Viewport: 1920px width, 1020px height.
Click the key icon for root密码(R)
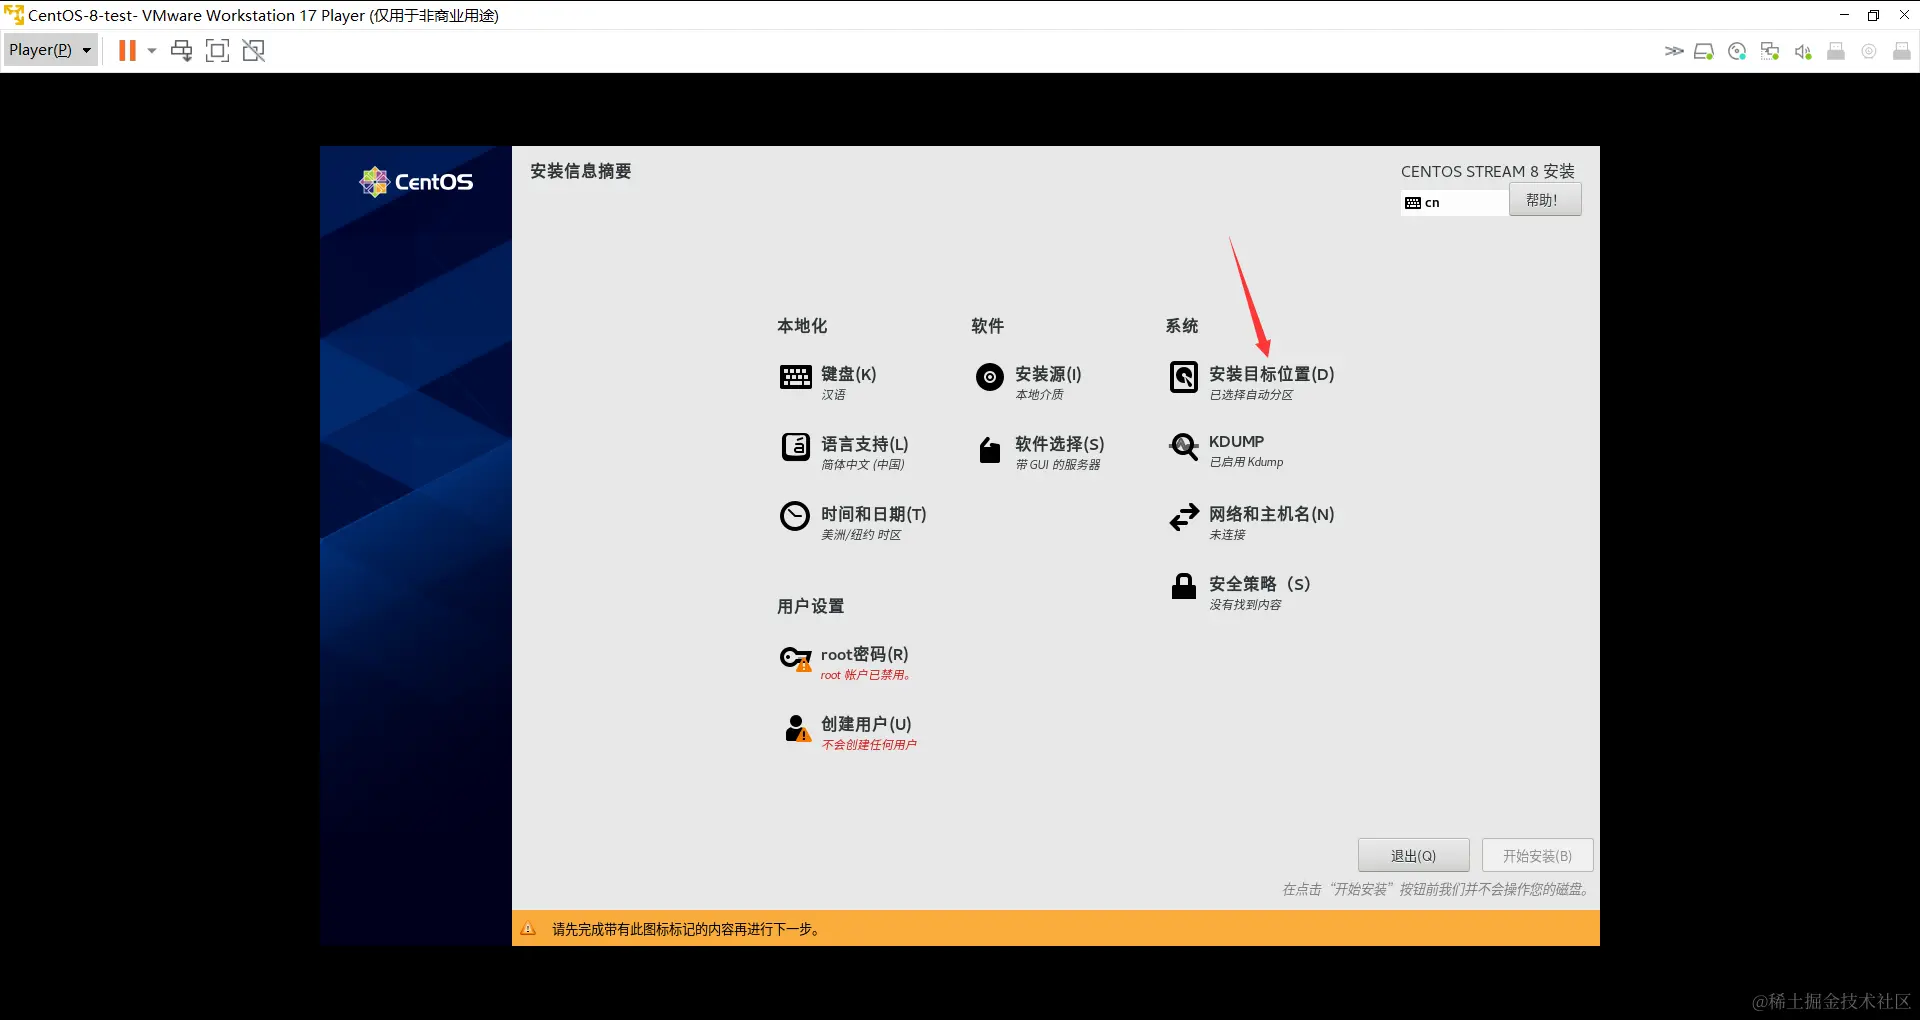pyautogui.click(x=796, y=658)
